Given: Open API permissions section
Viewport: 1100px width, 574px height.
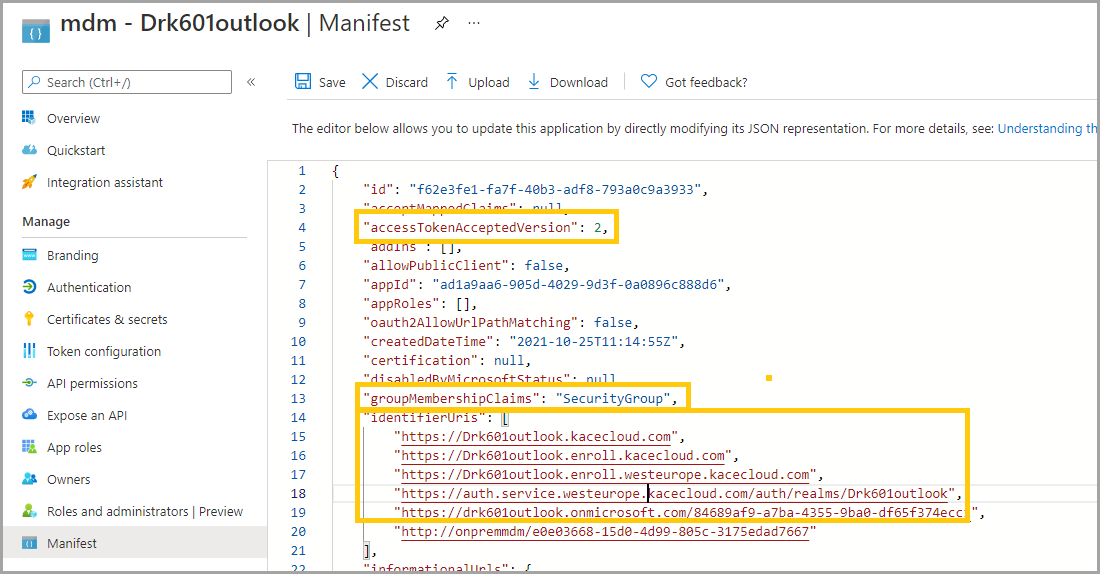Looking at the screenshot, I should pos(92,383).
